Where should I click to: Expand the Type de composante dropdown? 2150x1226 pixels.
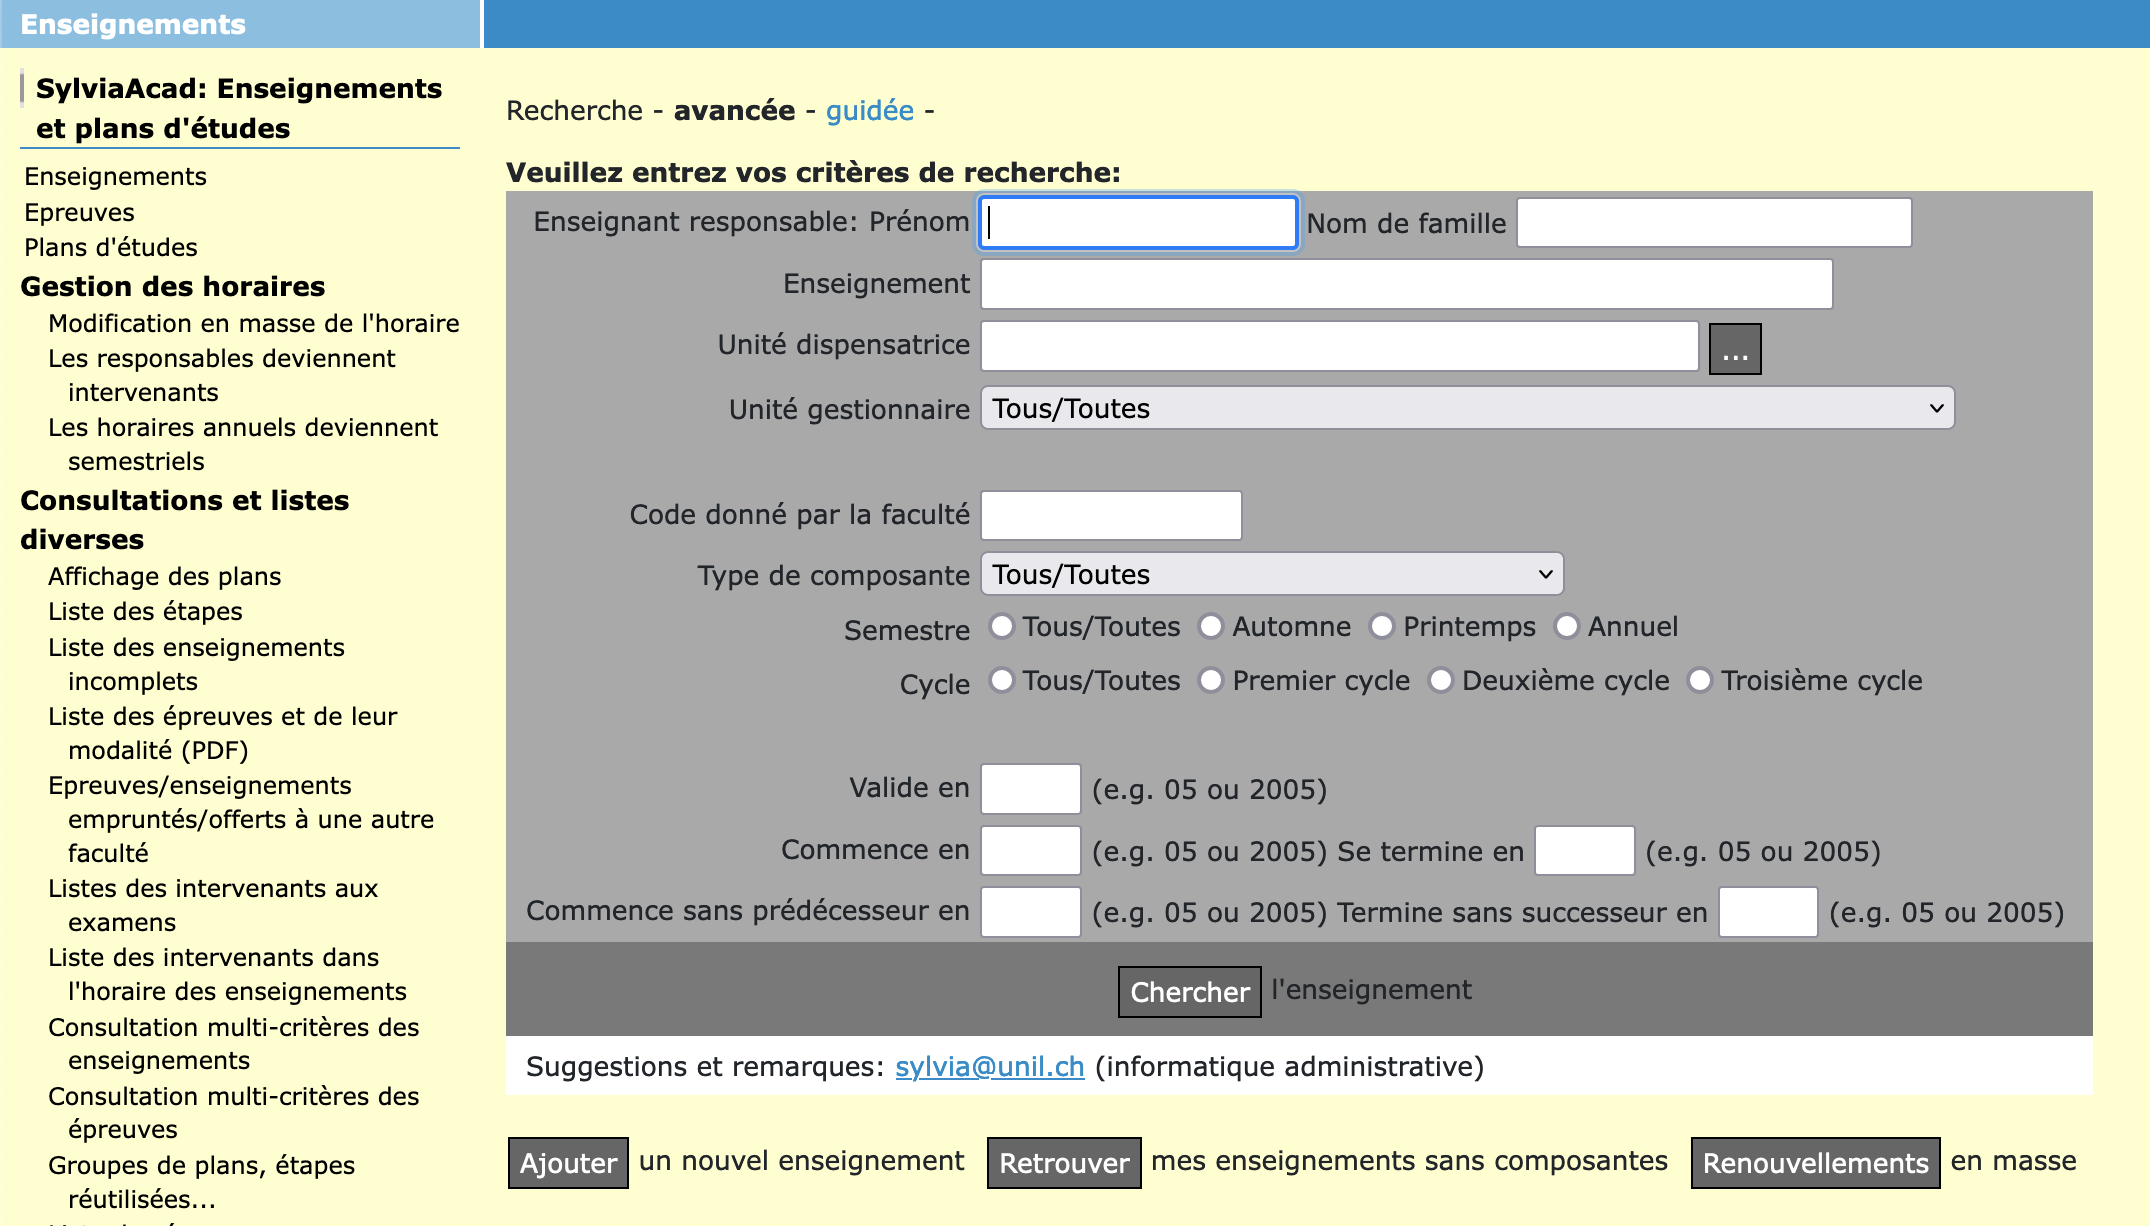tap(1271, 575)
